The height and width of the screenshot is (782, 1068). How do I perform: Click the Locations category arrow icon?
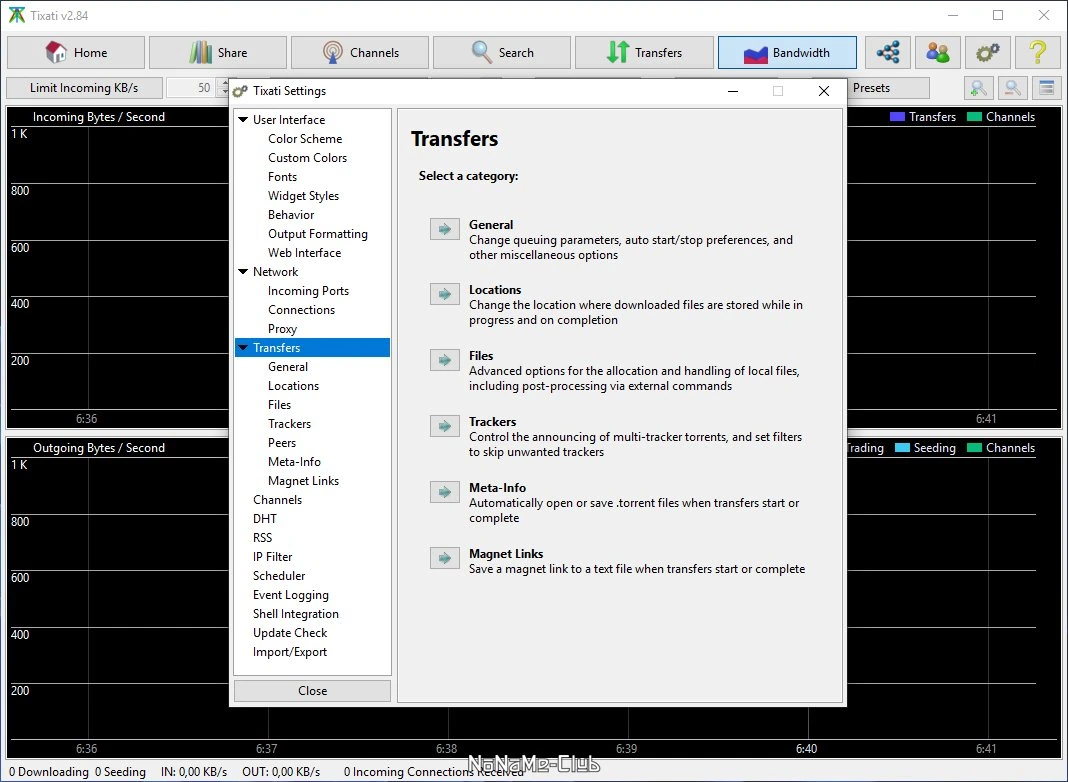point(445,294)
